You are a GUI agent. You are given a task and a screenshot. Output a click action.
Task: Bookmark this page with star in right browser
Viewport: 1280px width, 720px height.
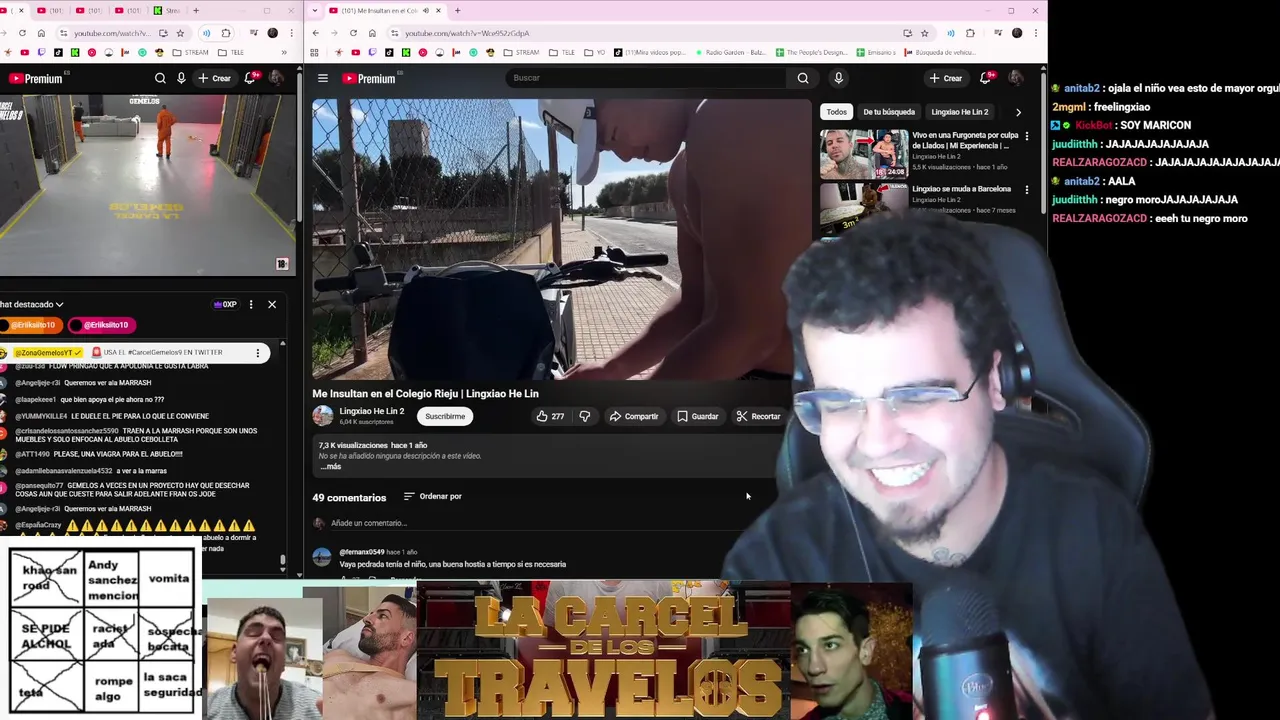tap(924, 33)
